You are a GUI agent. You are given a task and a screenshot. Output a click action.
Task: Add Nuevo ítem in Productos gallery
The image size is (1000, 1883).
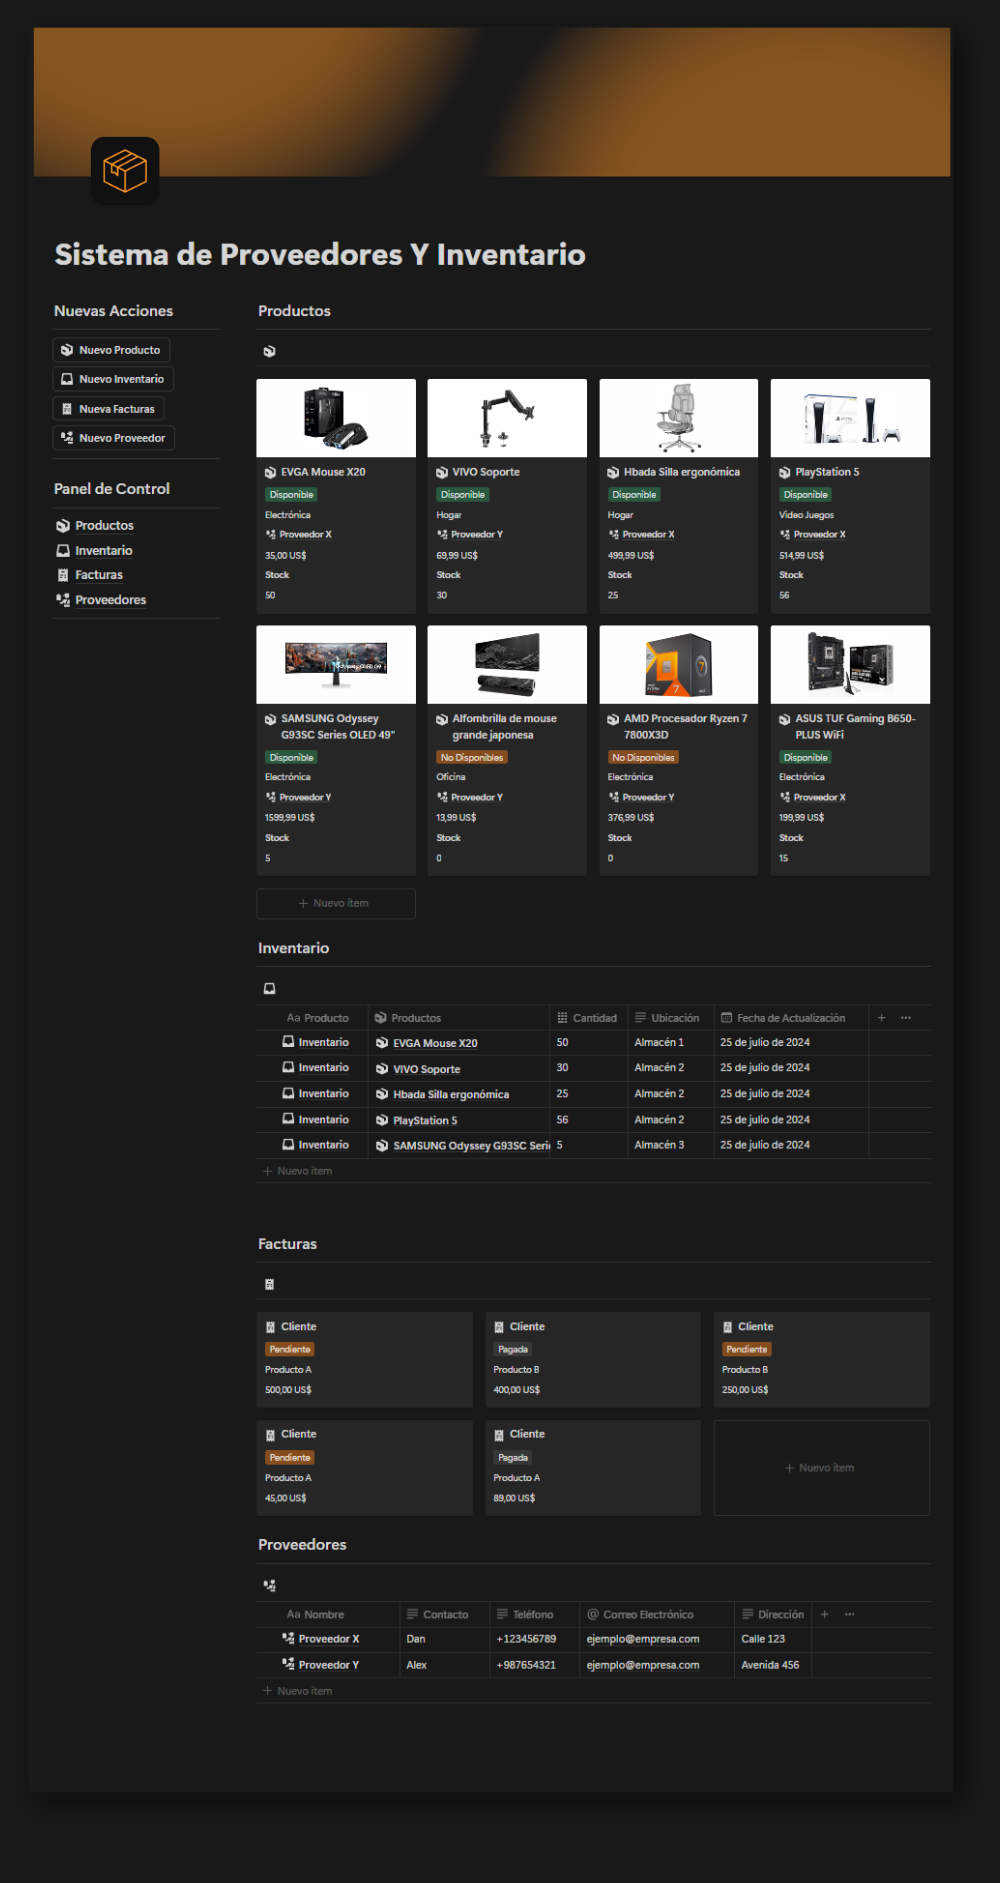[336, 903]
